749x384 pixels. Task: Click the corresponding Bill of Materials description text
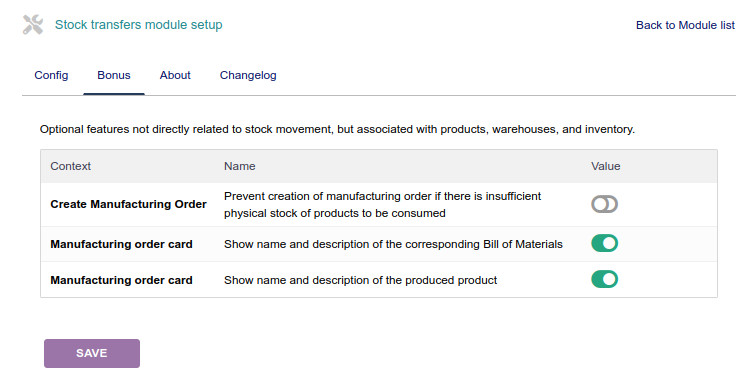point(393,244)
